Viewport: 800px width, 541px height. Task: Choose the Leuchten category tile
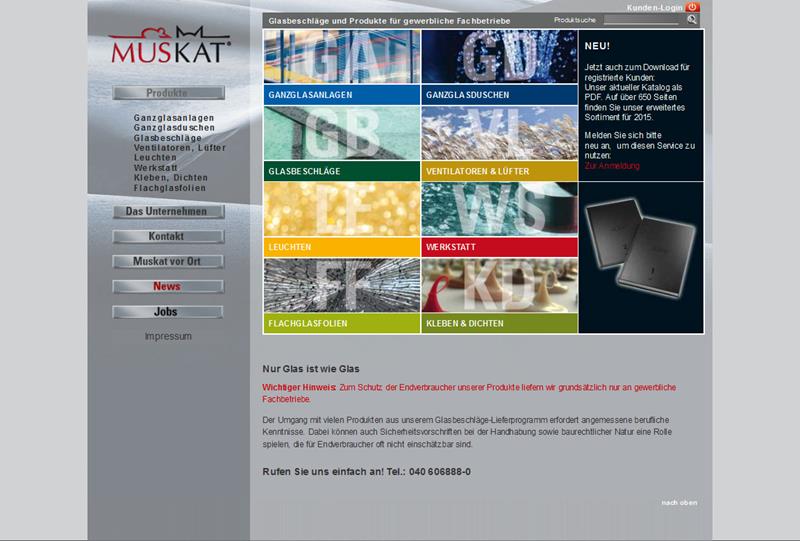pyautogui.click(x=342, y=219)
